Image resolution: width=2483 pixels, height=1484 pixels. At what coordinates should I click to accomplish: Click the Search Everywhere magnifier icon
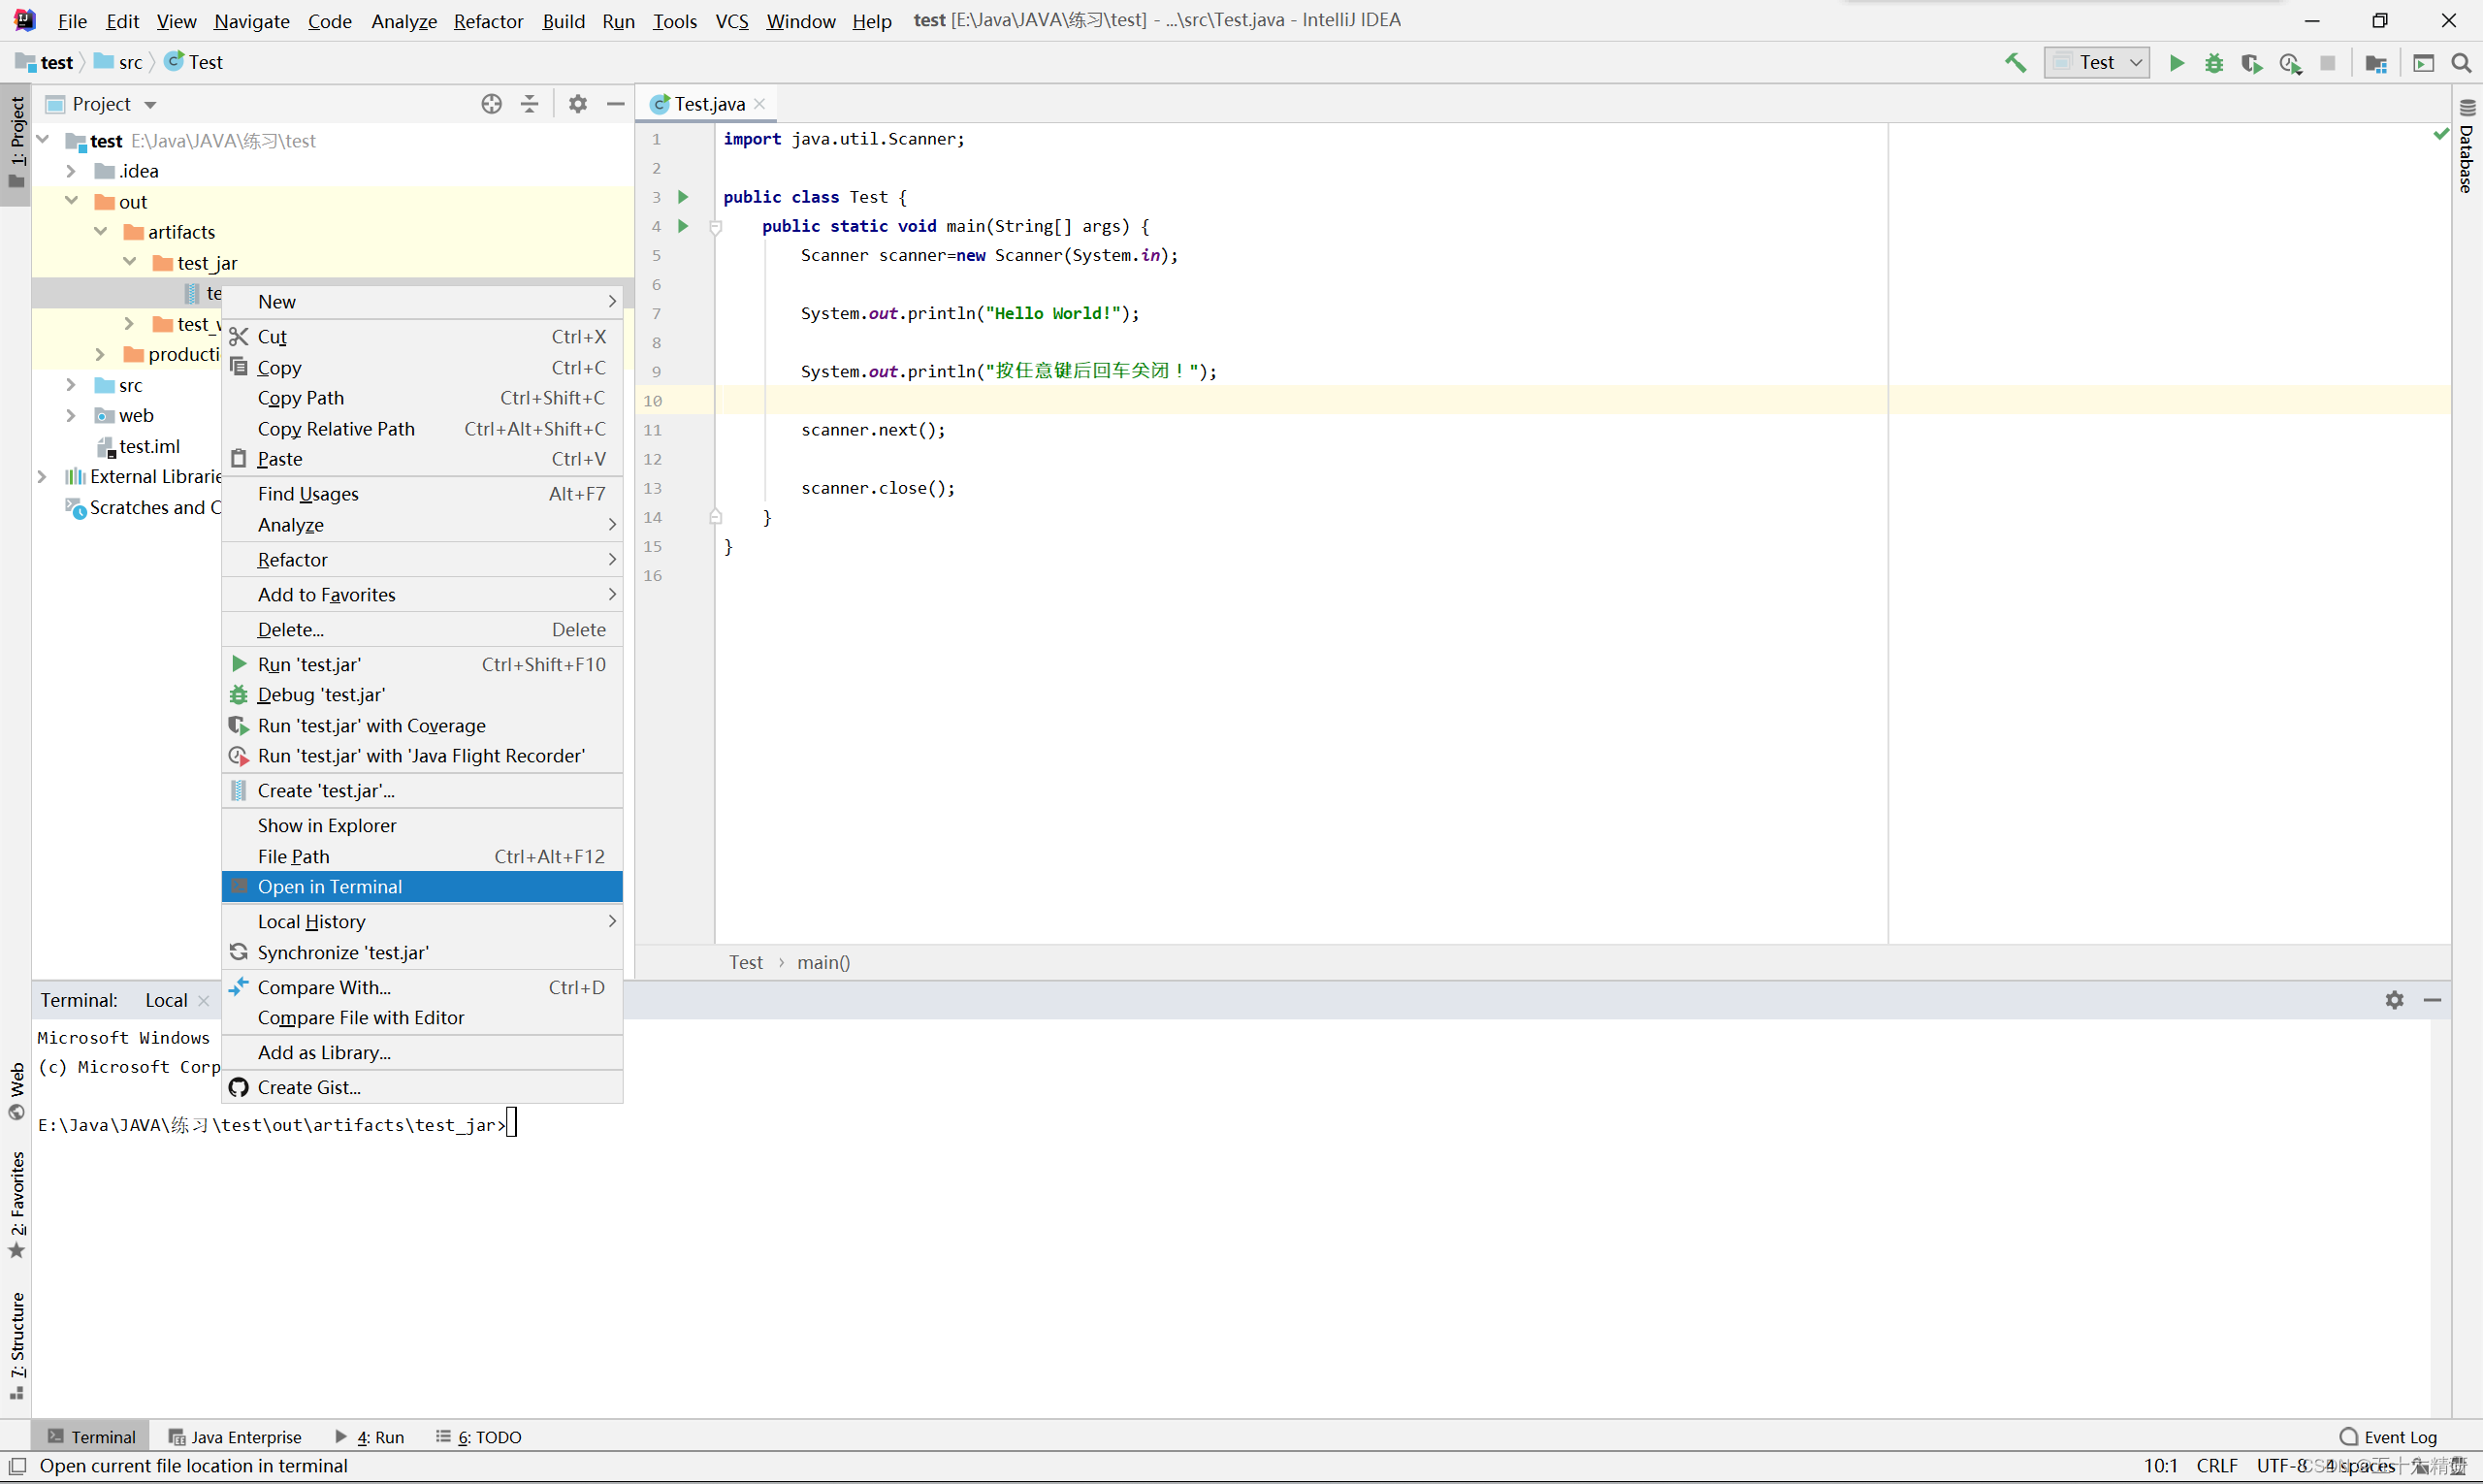(x=2461, y=63)
